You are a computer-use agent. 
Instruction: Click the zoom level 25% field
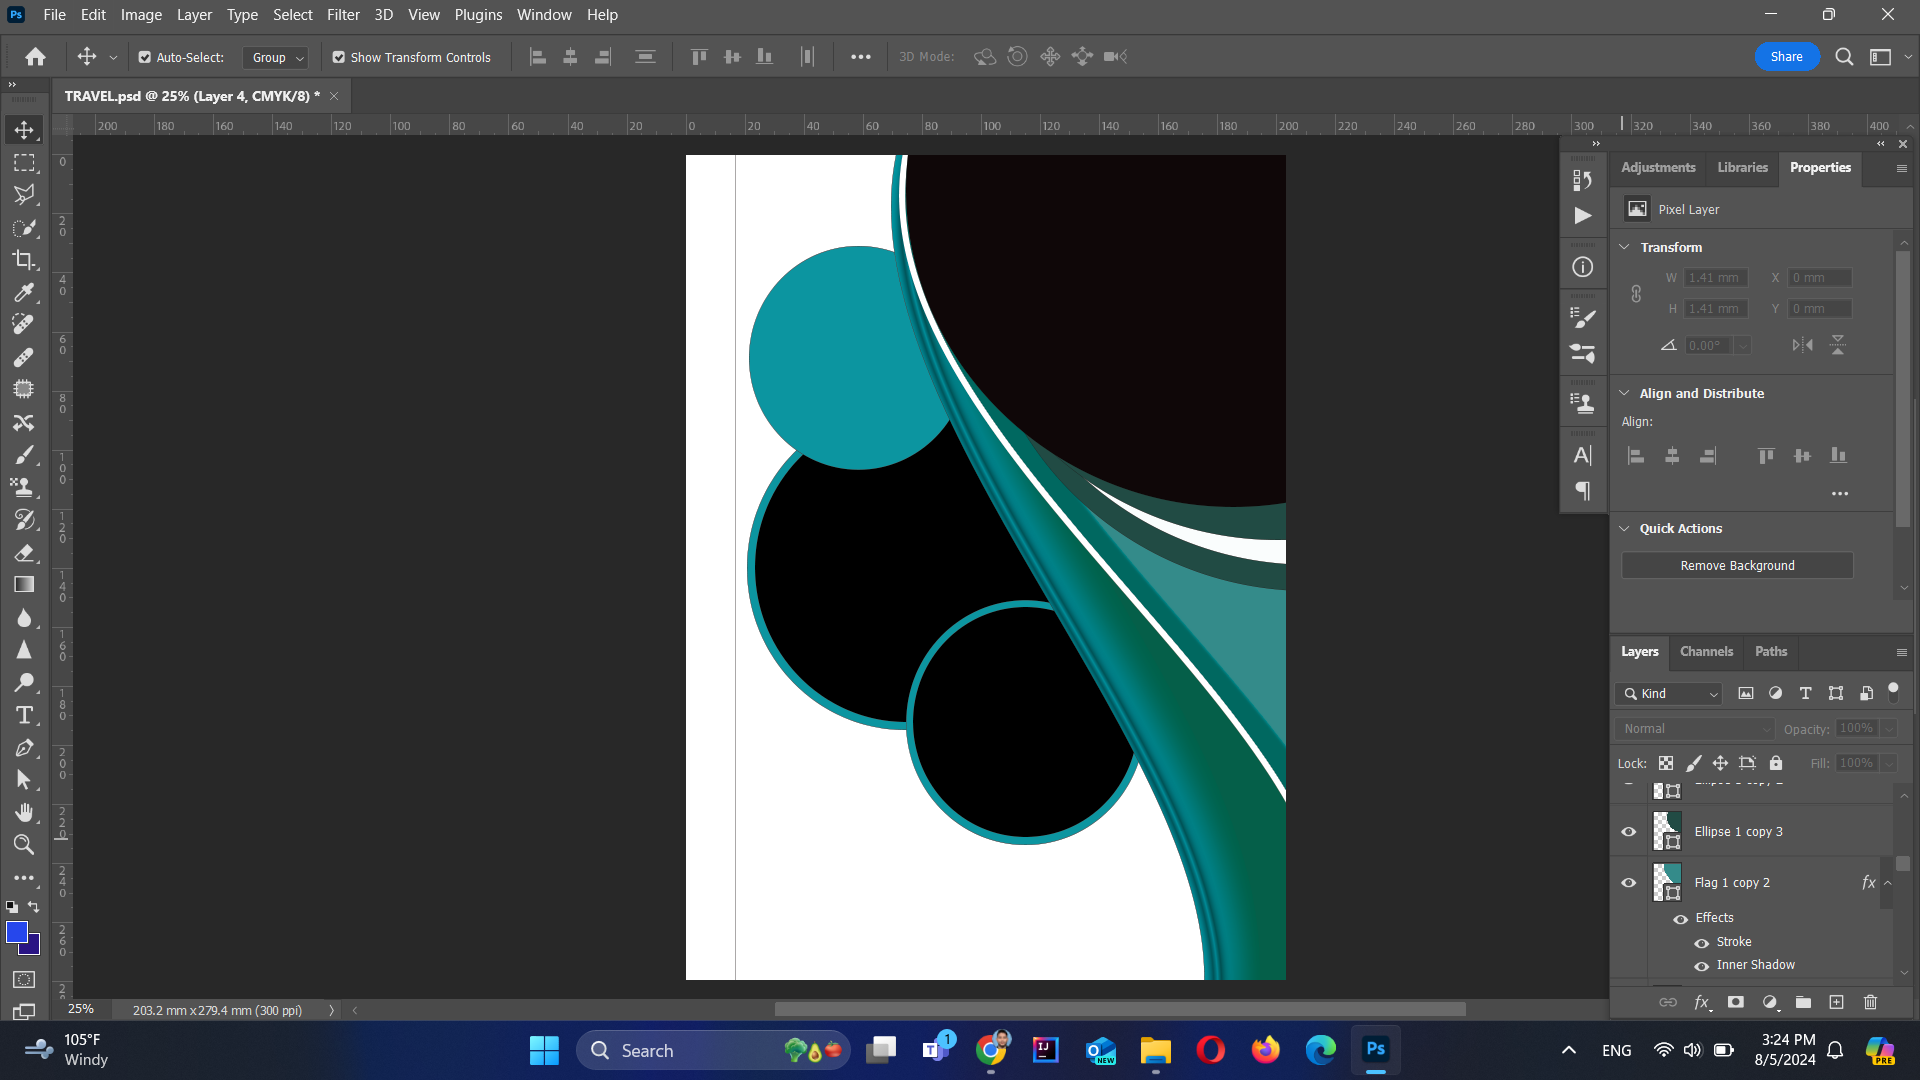(81, 1010)
